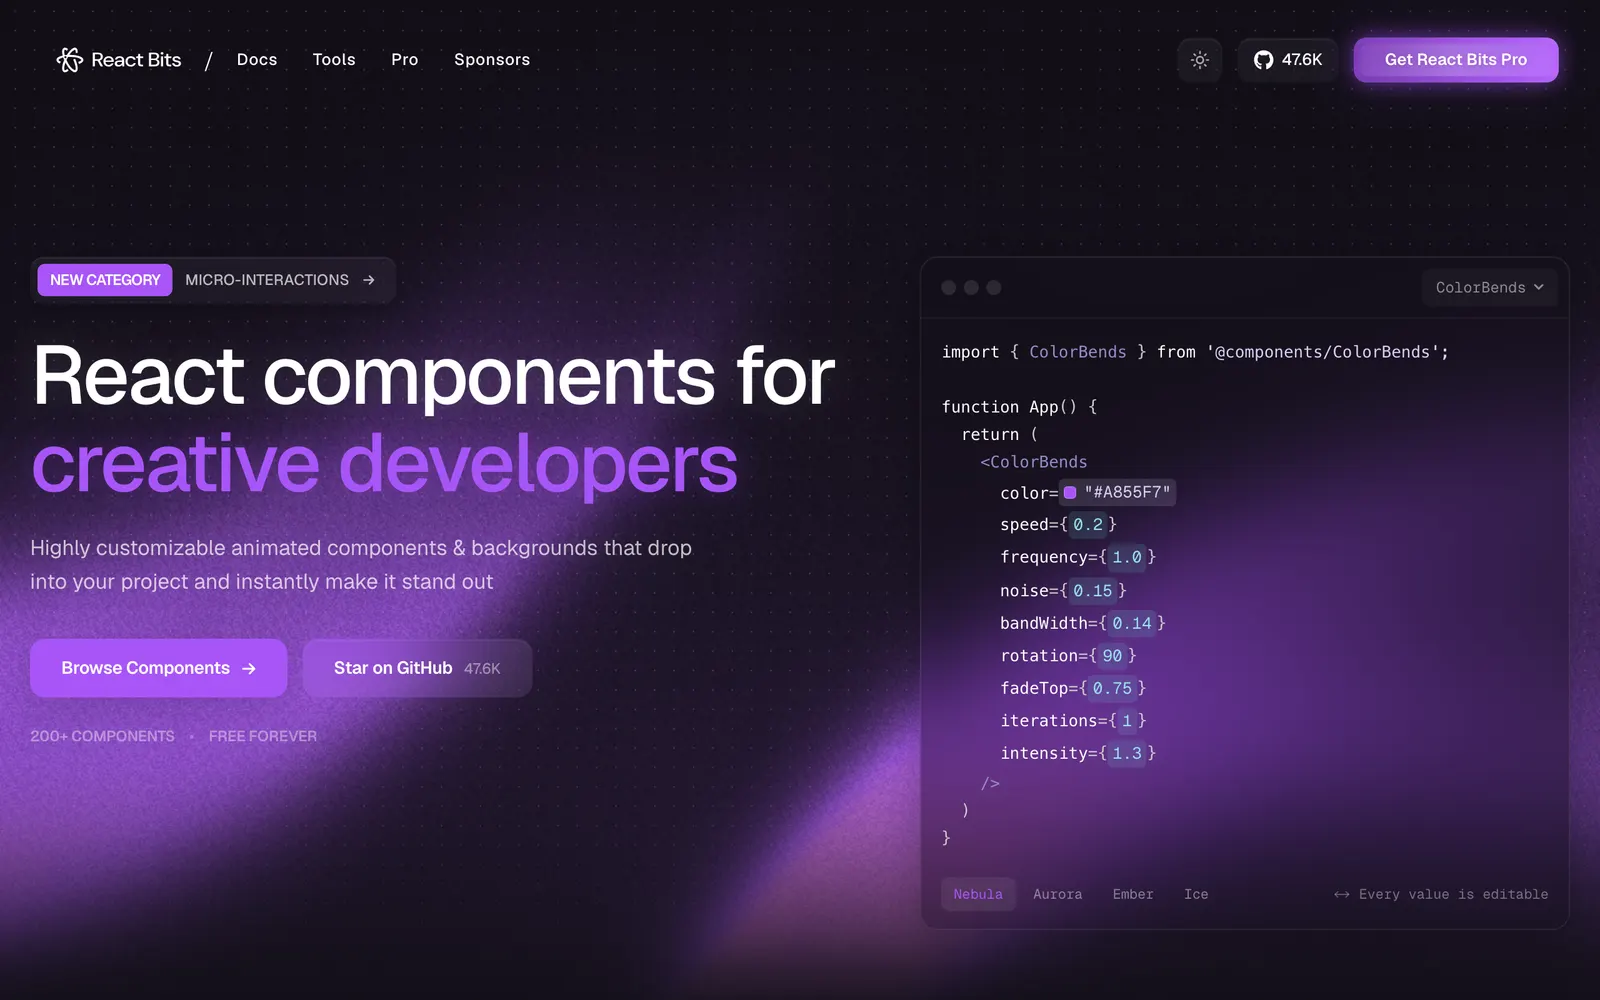Screen dimensions: 1600x1000
Task: Open the ColorBends component dropdown
Action: coord(1489,288)
